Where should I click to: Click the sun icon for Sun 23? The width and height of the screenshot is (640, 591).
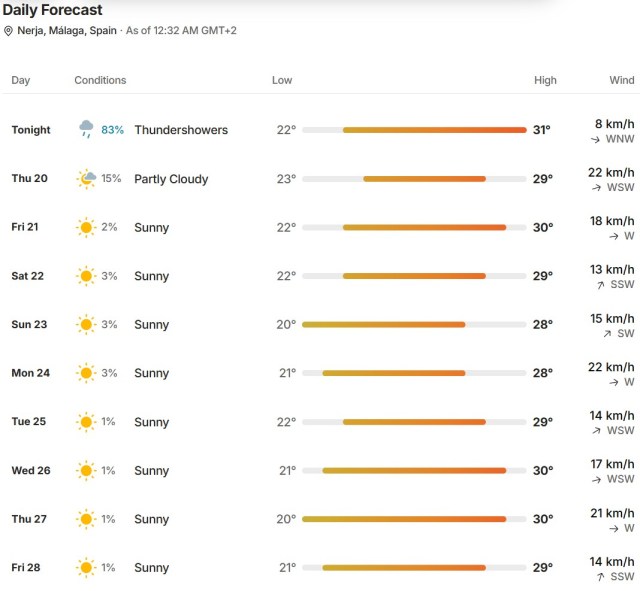[86, 324]
